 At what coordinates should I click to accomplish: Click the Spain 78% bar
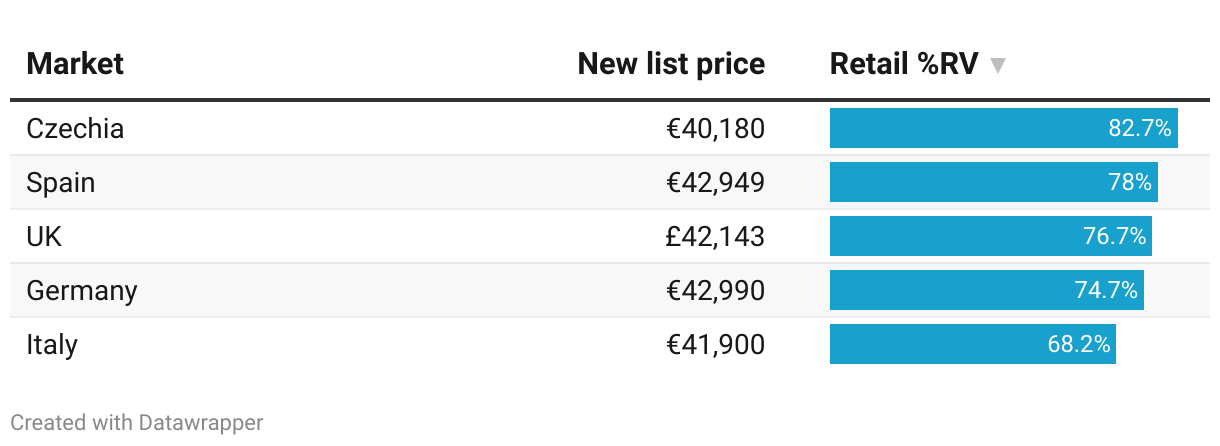click(993, 183)
